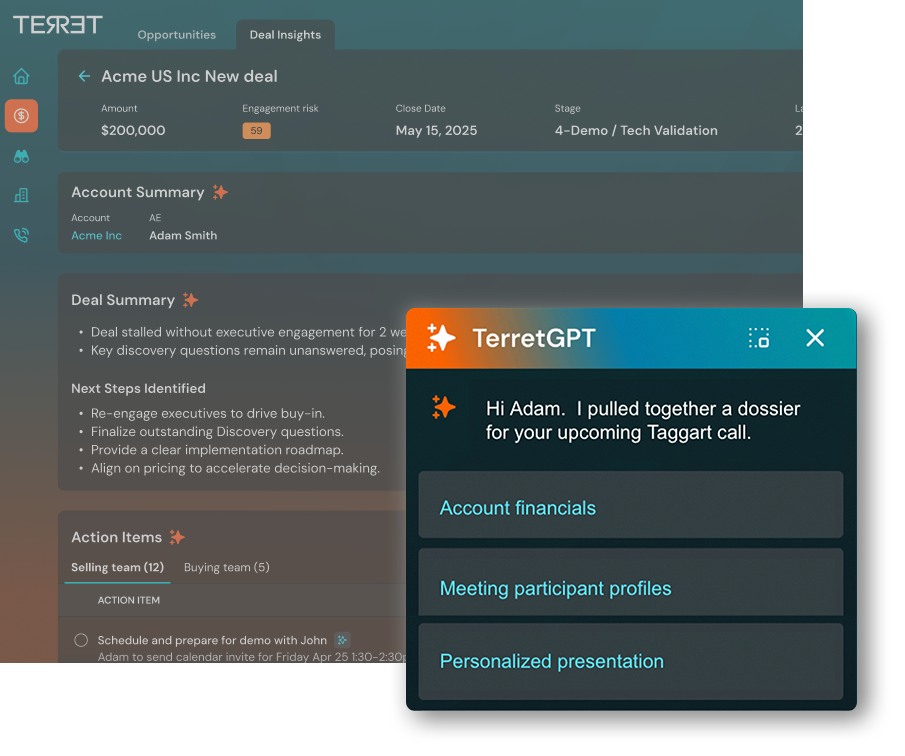
Task: Click the ACTION ITEM column header
Action: click(x=129, y=600)
